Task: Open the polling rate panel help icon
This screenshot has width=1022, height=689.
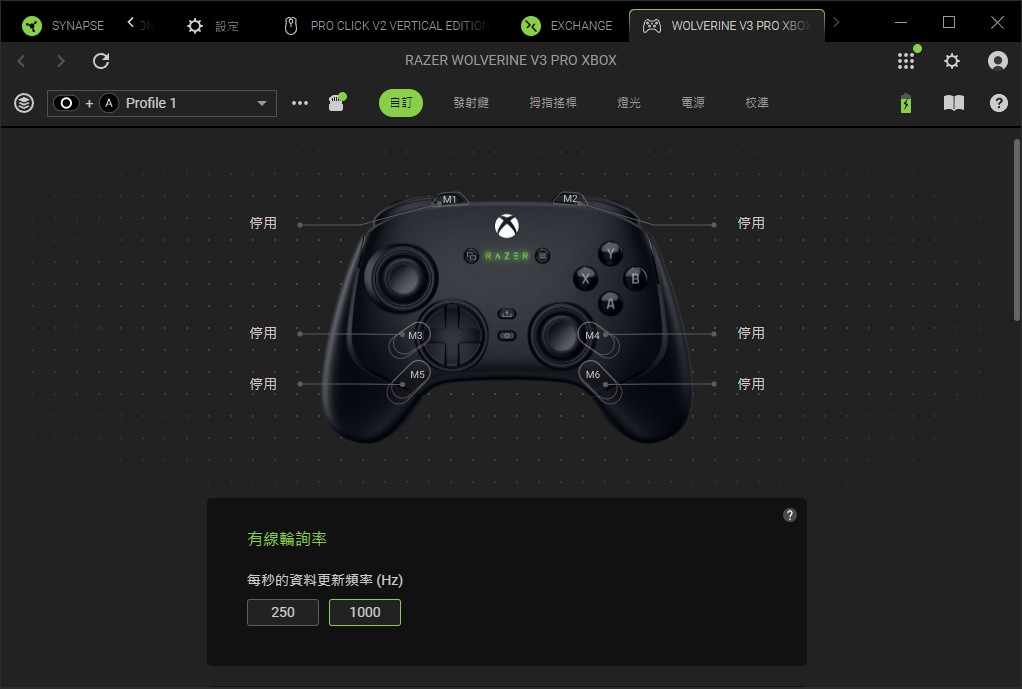Action: click(x=789, y=515)
